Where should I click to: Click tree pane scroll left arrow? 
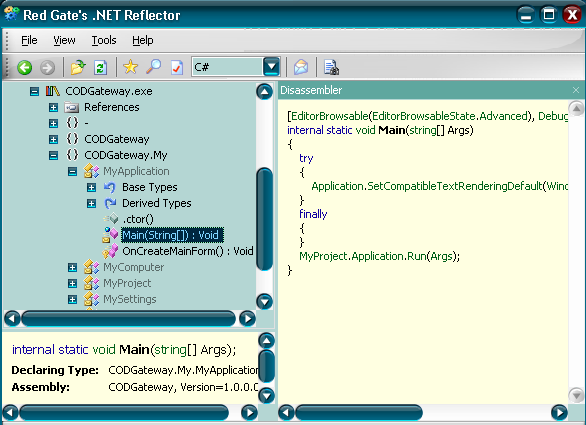point(12,319)
